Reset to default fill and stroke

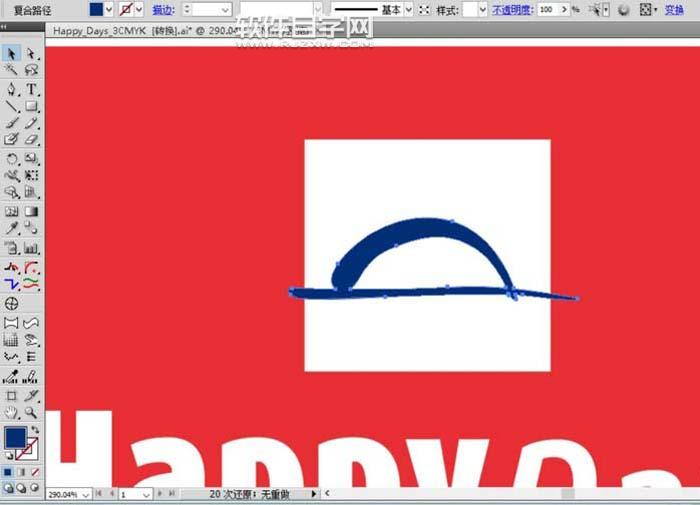click(8, 455)
